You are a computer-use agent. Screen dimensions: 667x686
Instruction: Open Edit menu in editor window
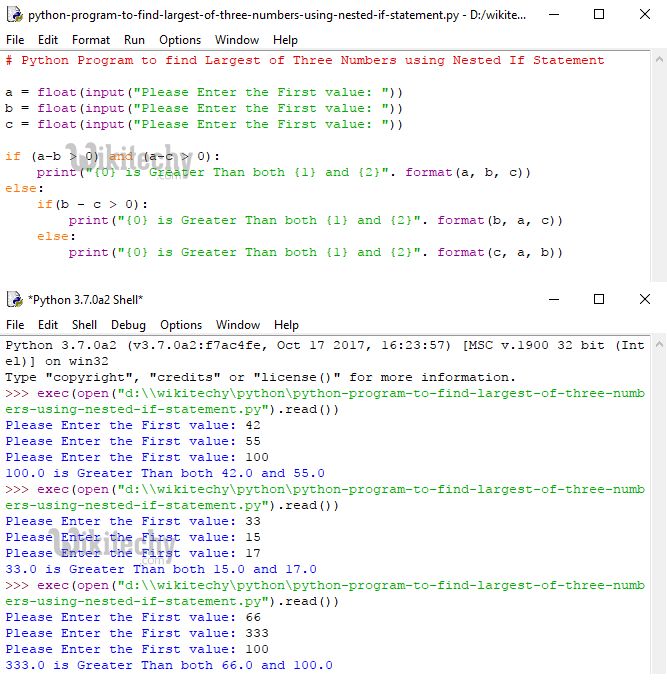48,40
